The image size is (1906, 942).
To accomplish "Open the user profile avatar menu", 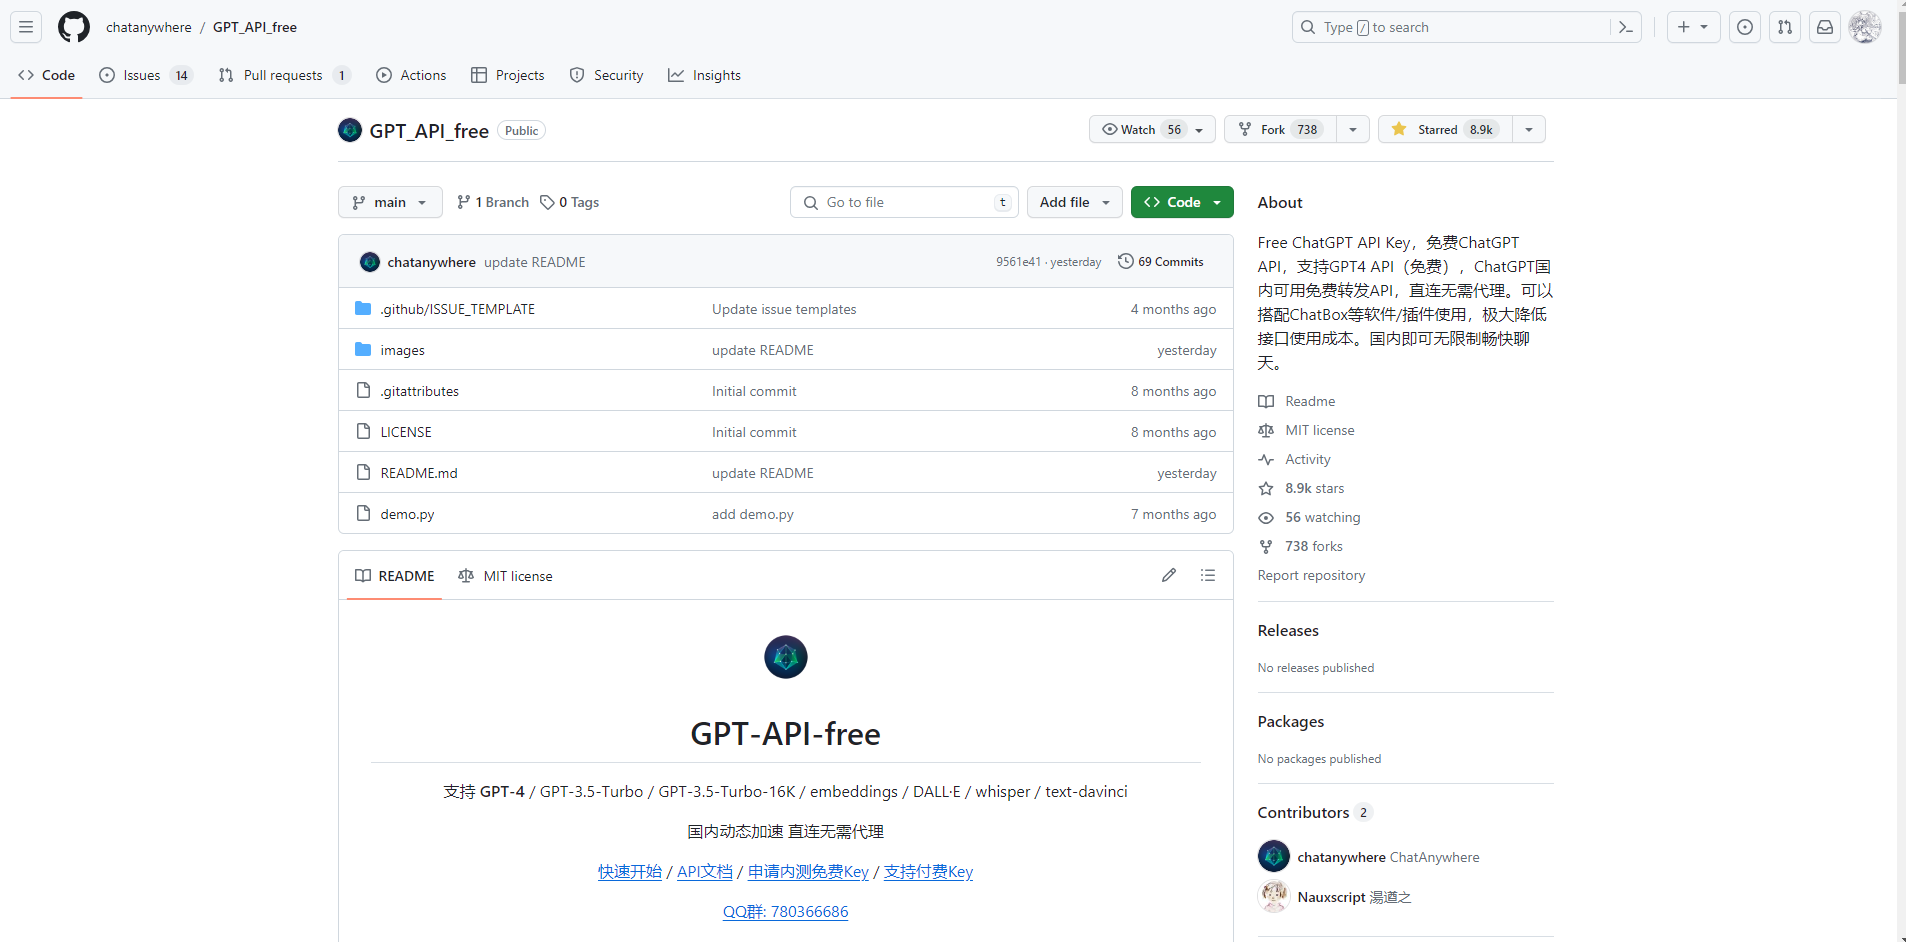I will [1865, 27].
